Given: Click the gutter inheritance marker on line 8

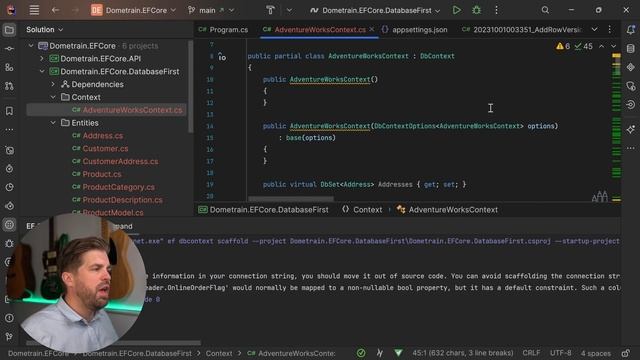Looking at the screenshot, I should [x=222, y=57].
